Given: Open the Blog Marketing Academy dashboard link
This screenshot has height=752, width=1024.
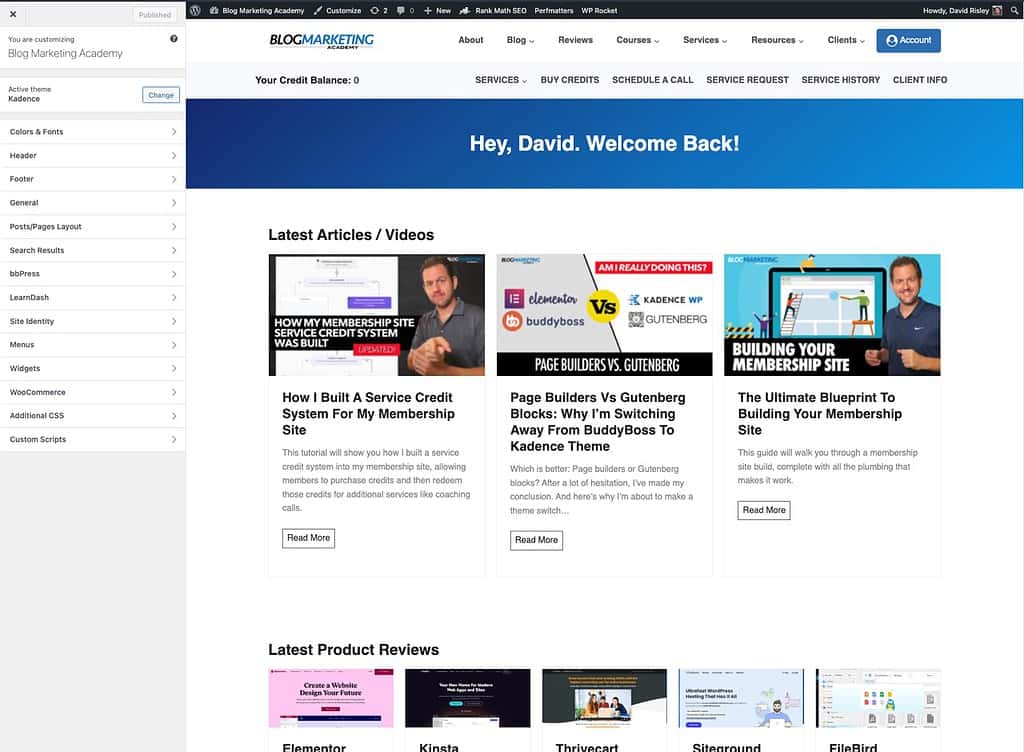Looking at the screenshot, I should tap(257, 10).
